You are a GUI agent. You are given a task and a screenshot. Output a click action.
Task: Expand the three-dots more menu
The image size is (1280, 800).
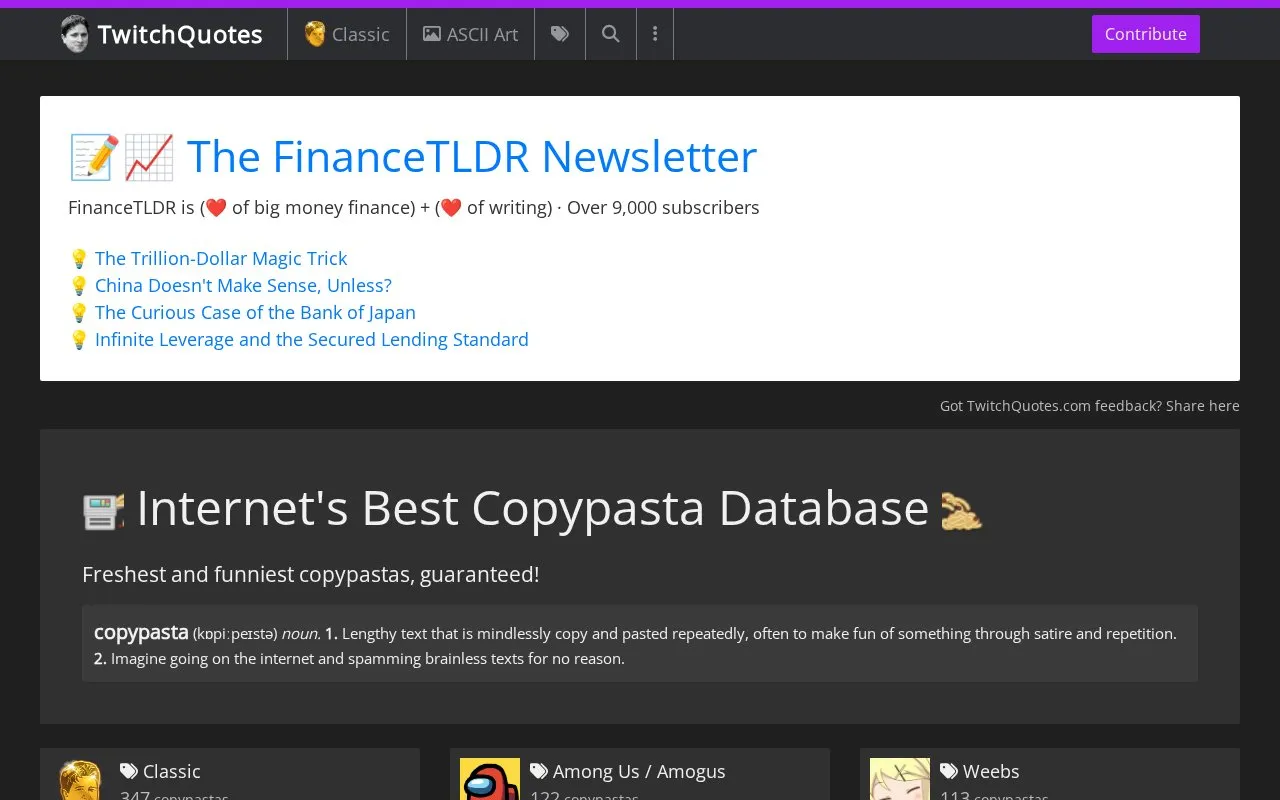click(x=655, y=34)
